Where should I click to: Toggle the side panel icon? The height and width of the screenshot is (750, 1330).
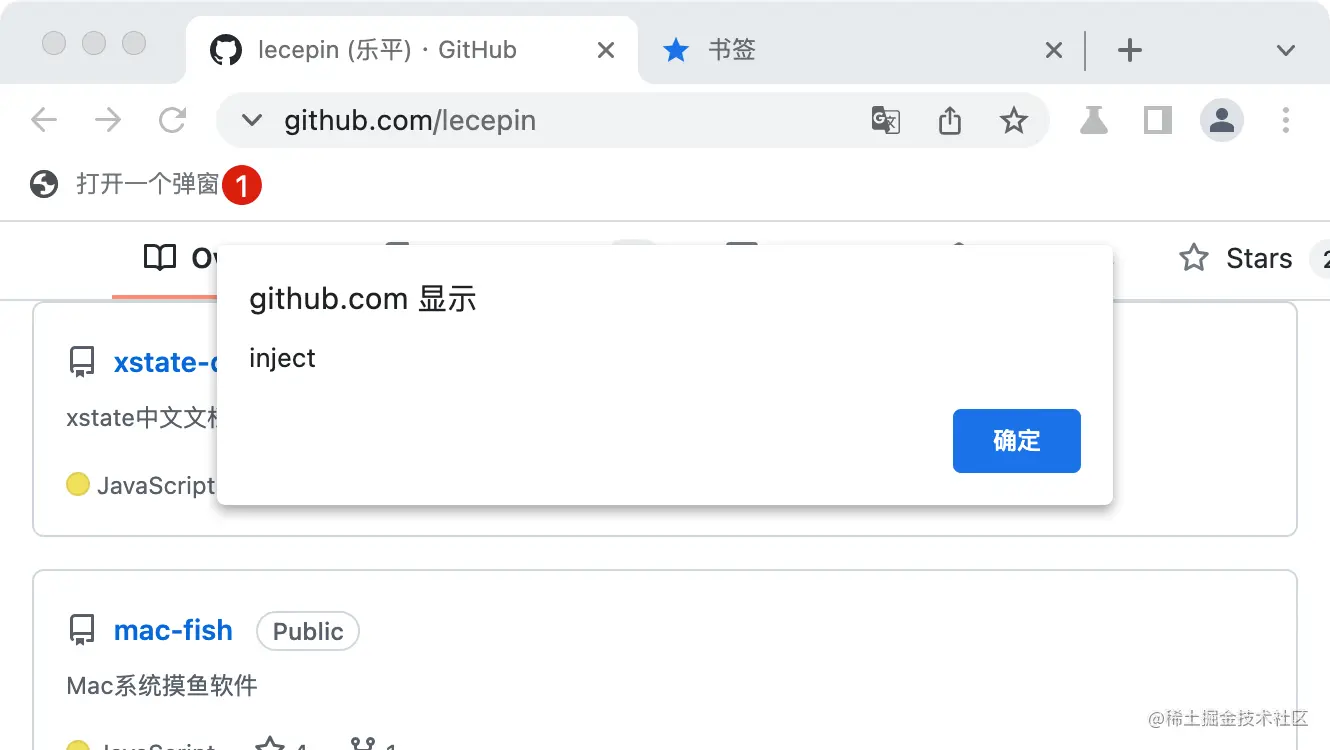click(x=1158, y=121)
